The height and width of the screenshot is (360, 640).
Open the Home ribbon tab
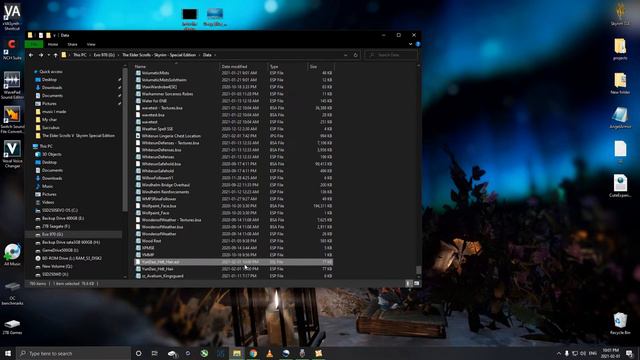[x=53, y=44]
